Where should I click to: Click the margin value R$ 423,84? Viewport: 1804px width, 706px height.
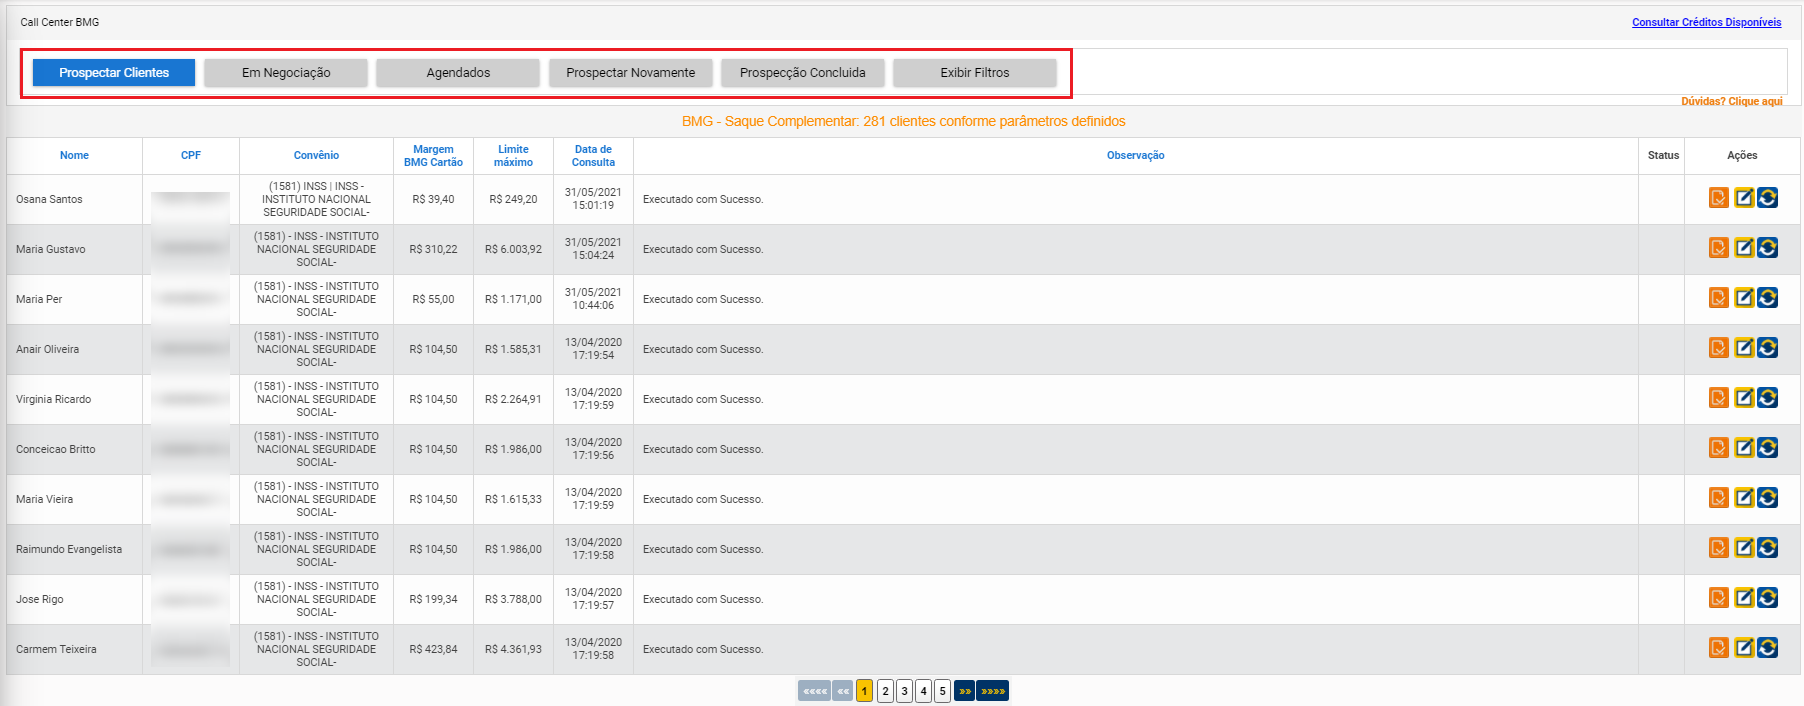pos(433,649)
